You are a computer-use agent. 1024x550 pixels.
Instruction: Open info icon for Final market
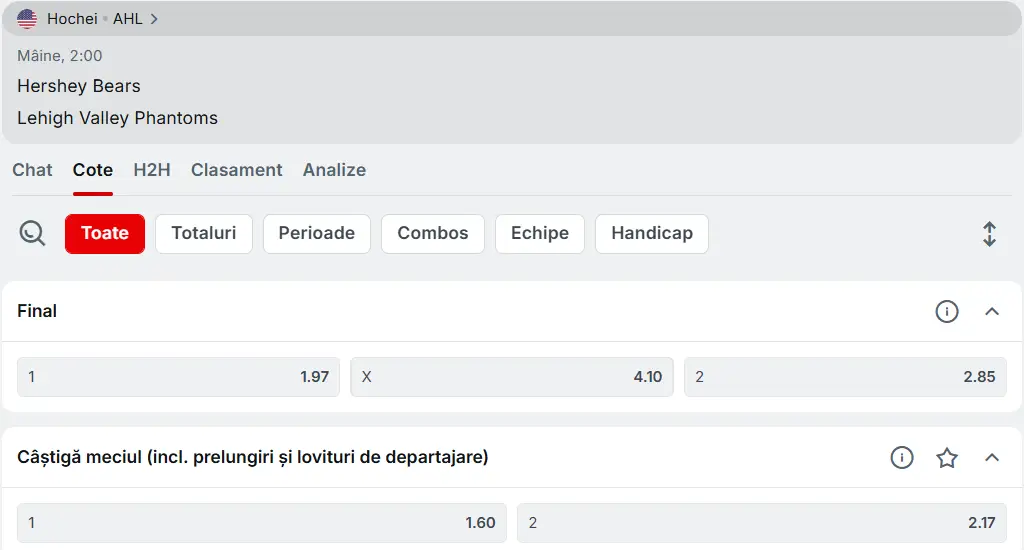pyautogui.click(x=946, y=312)
